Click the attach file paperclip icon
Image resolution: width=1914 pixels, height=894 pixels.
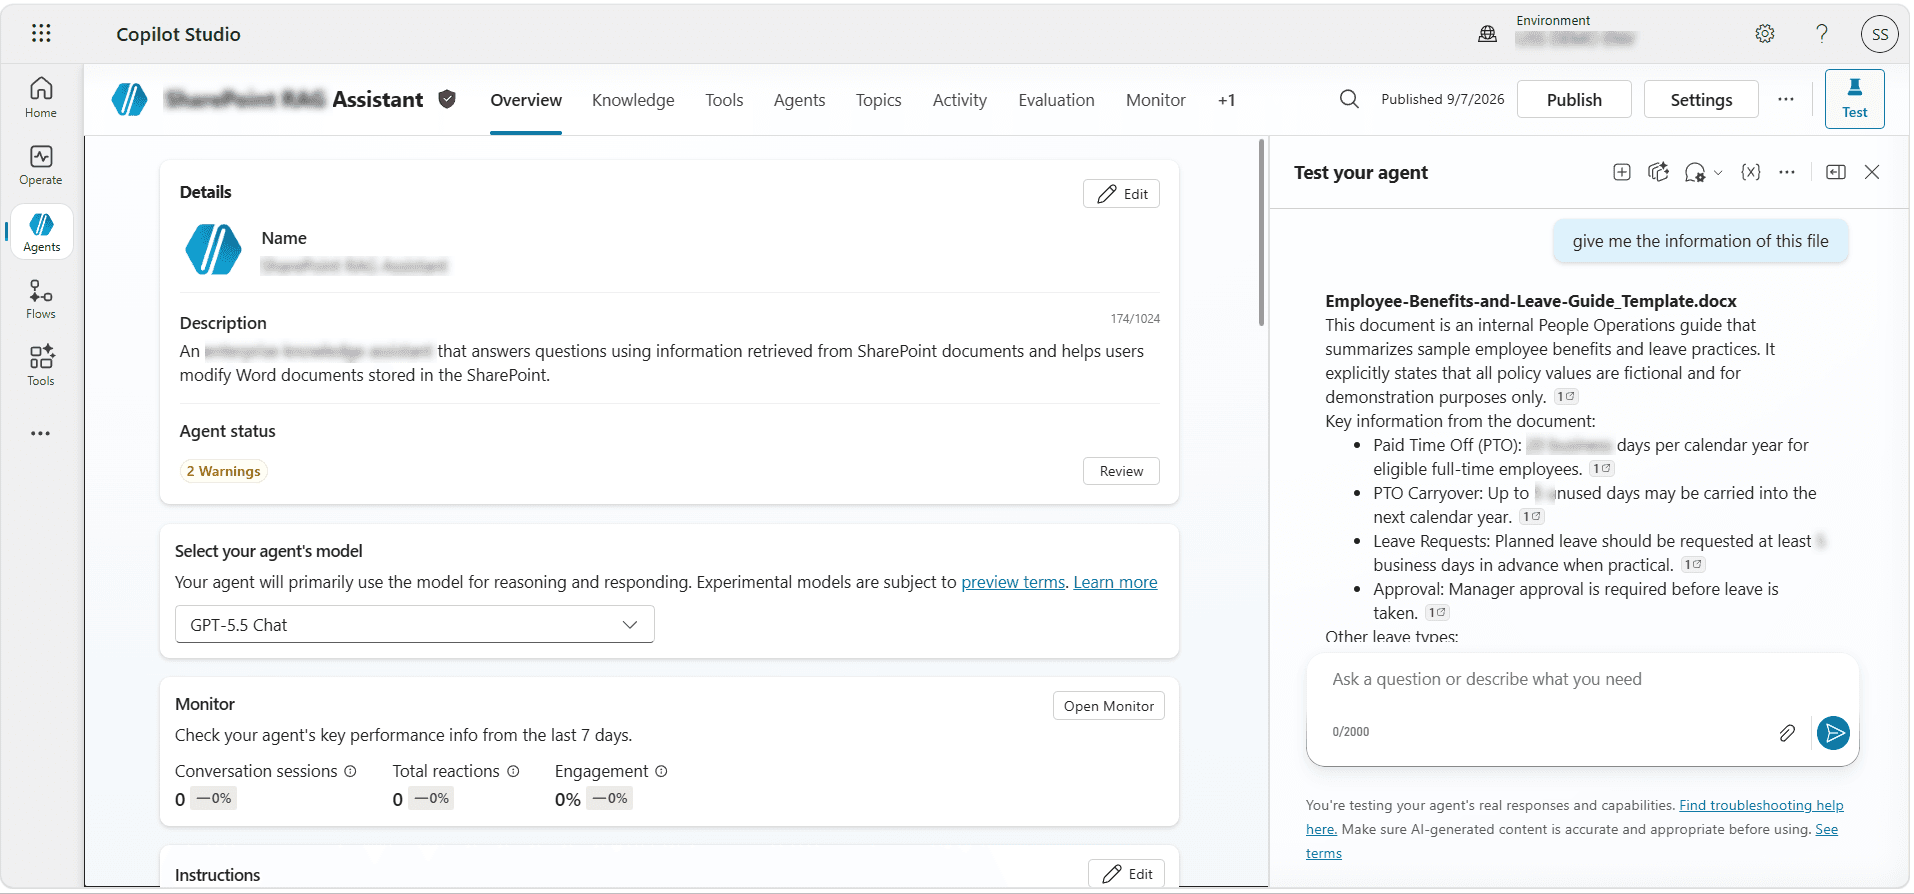point(1787,733)
